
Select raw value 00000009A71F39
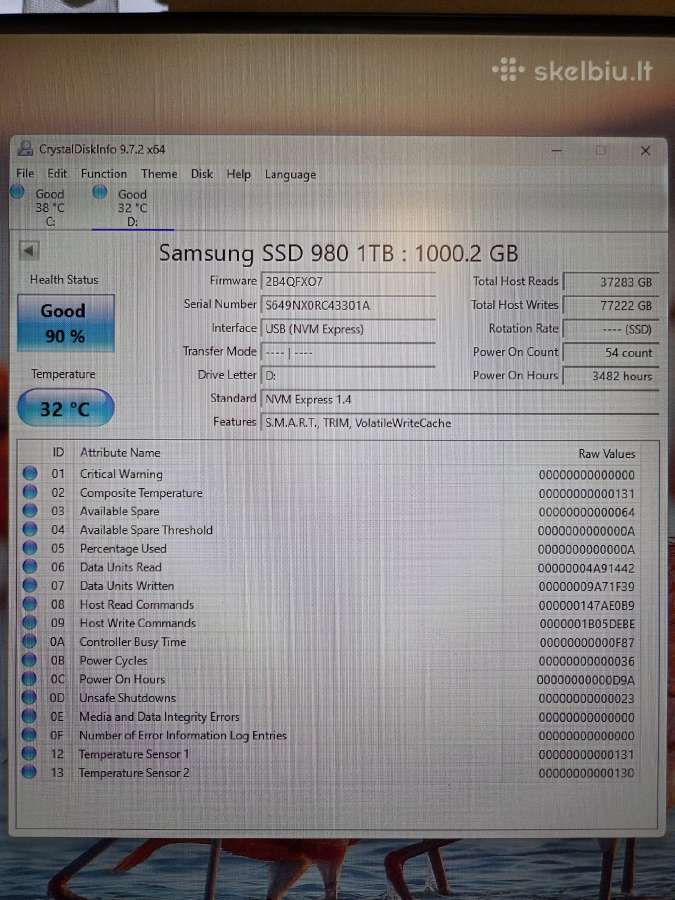pos(586,587)
